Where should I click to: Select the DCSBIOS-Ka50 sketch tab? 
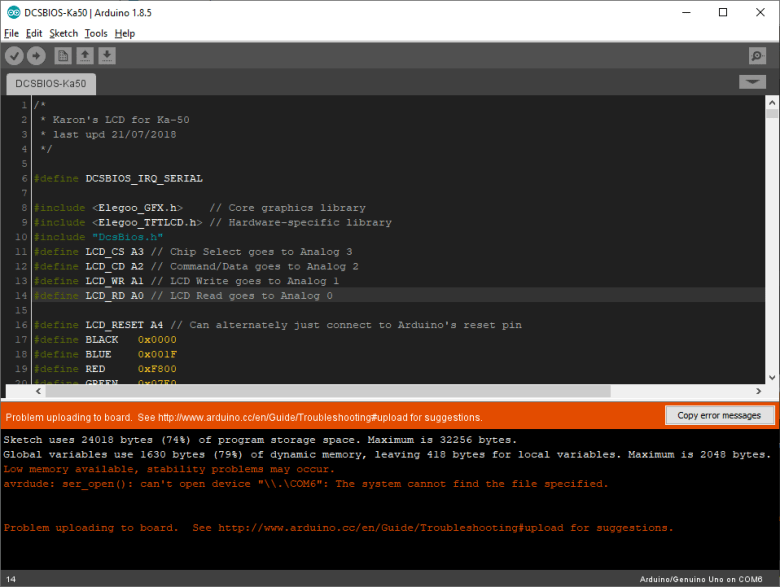coord(51,84)
